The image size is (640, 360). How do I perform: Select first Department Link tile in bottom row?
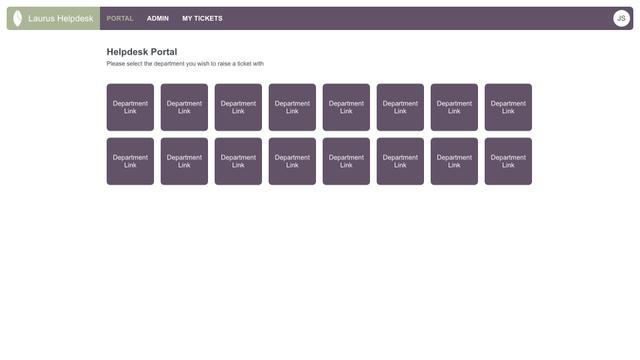[130, 161]
